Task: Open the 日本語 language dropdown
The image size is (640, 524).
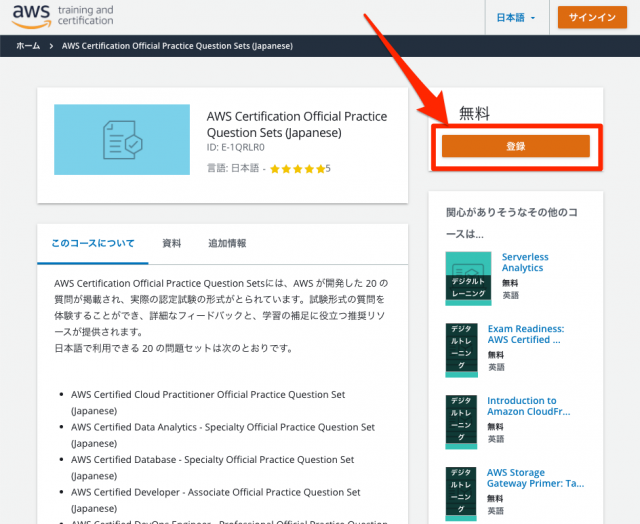Action: (516, 18)
